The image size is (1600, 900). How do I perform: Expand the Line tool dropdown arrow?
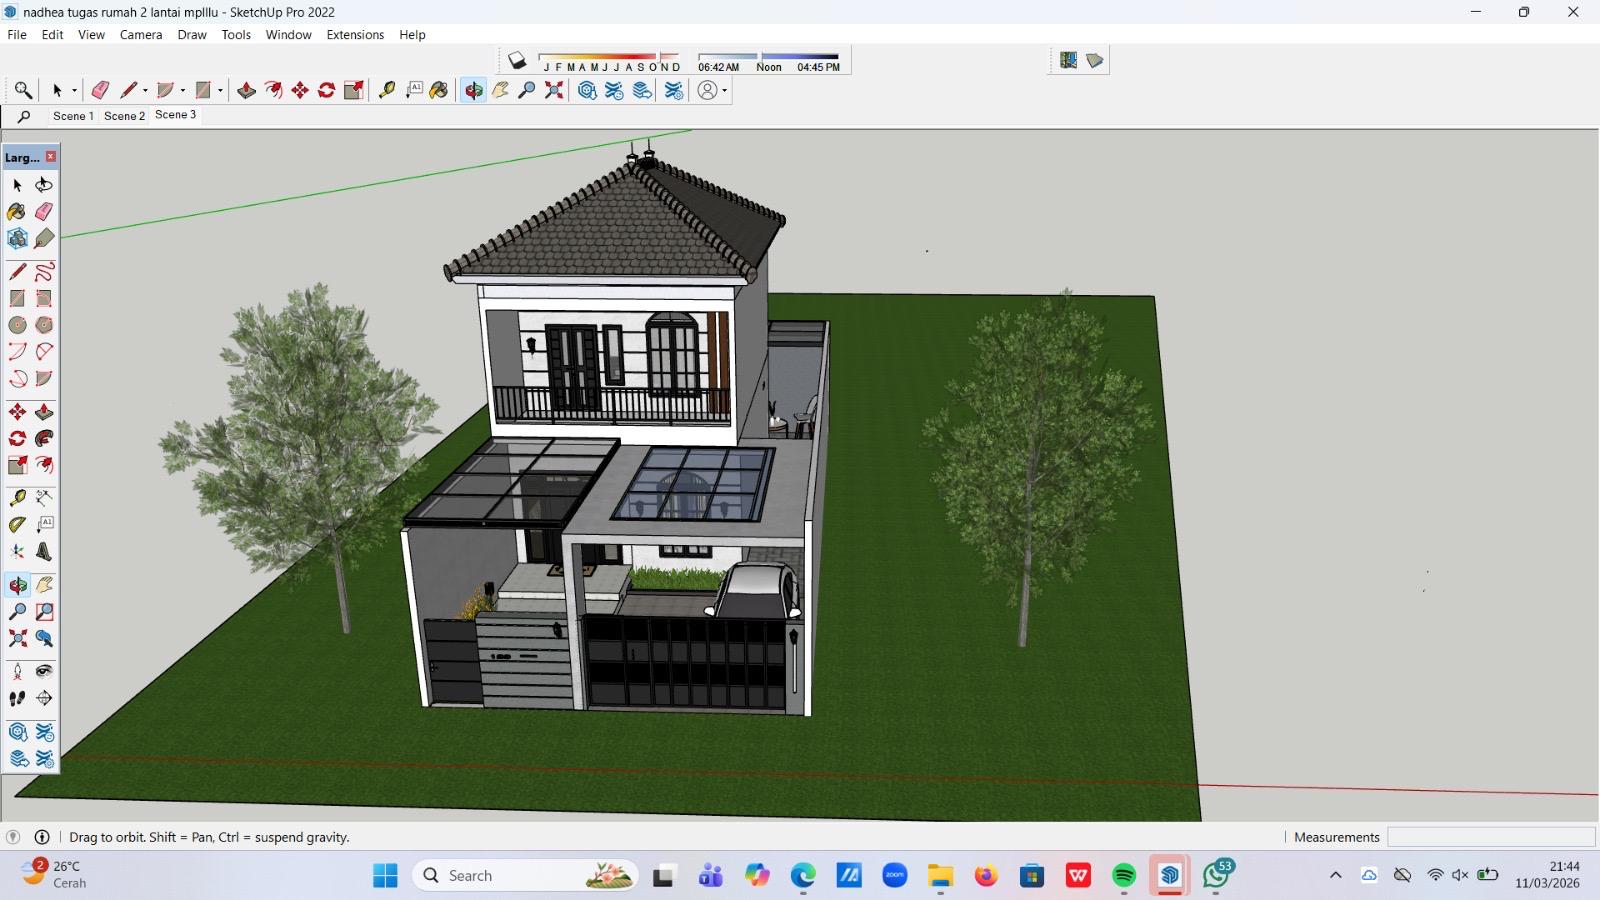pyautogui.click(x=145, y=91)
